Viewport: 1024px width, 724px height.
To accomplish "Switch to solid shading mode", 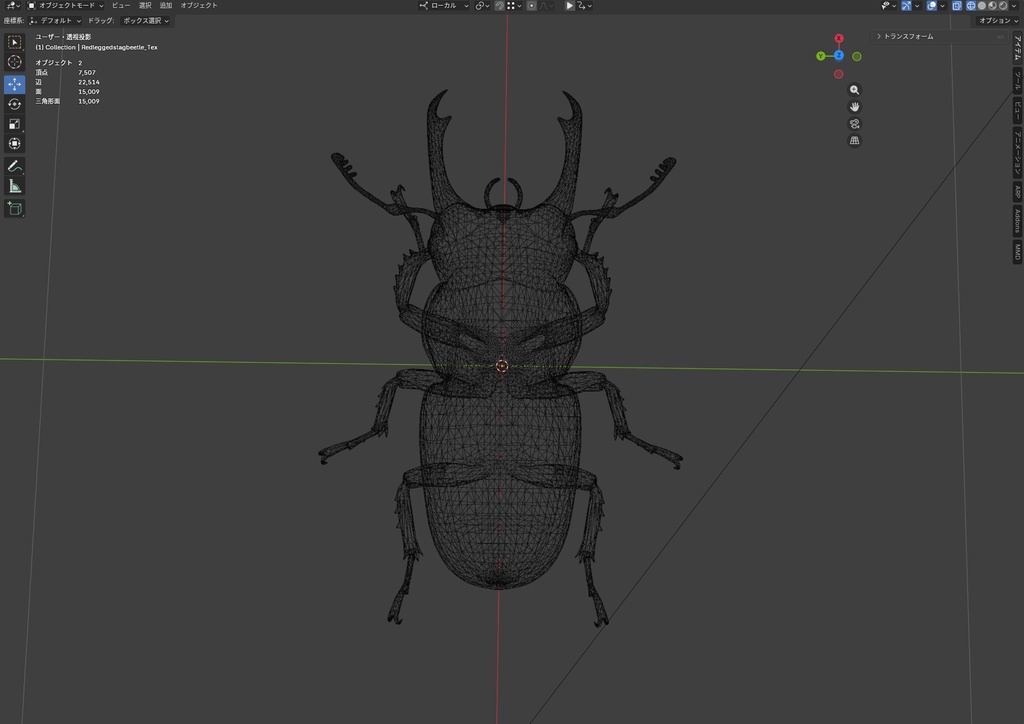I will click(x=982, y=6).
